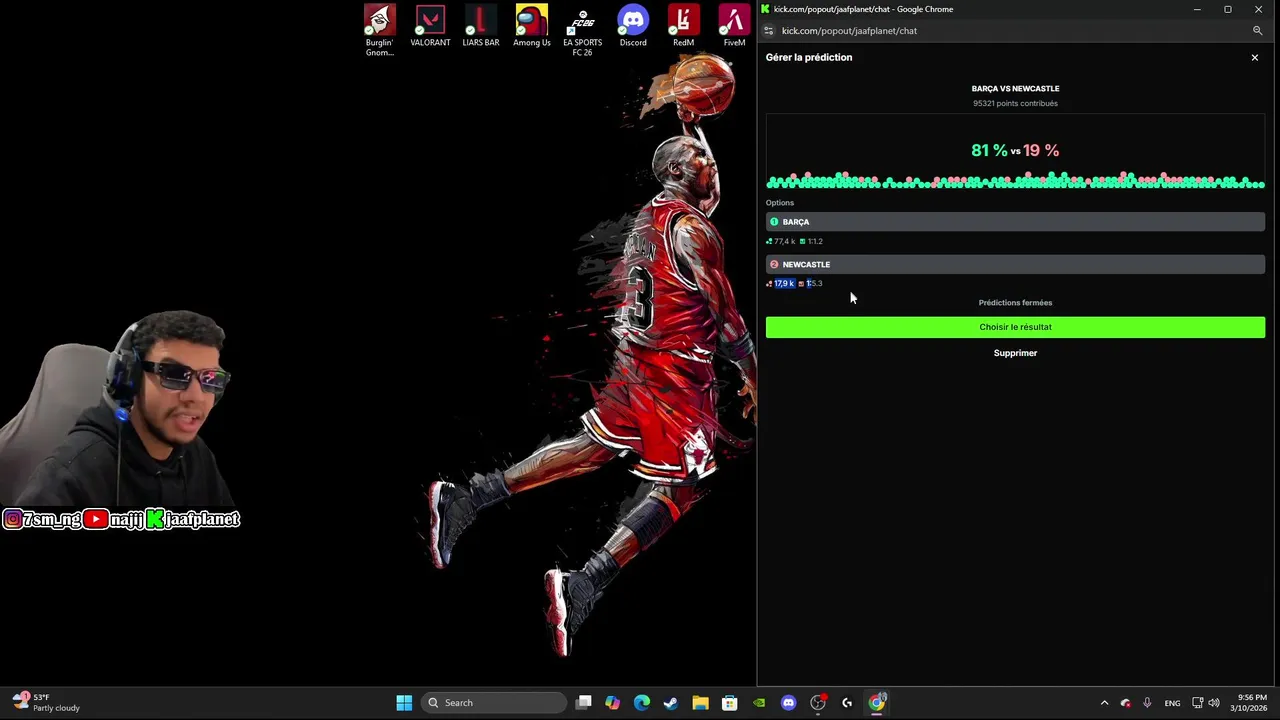Switch to Google Chrome in taskbar

(876, 703)
